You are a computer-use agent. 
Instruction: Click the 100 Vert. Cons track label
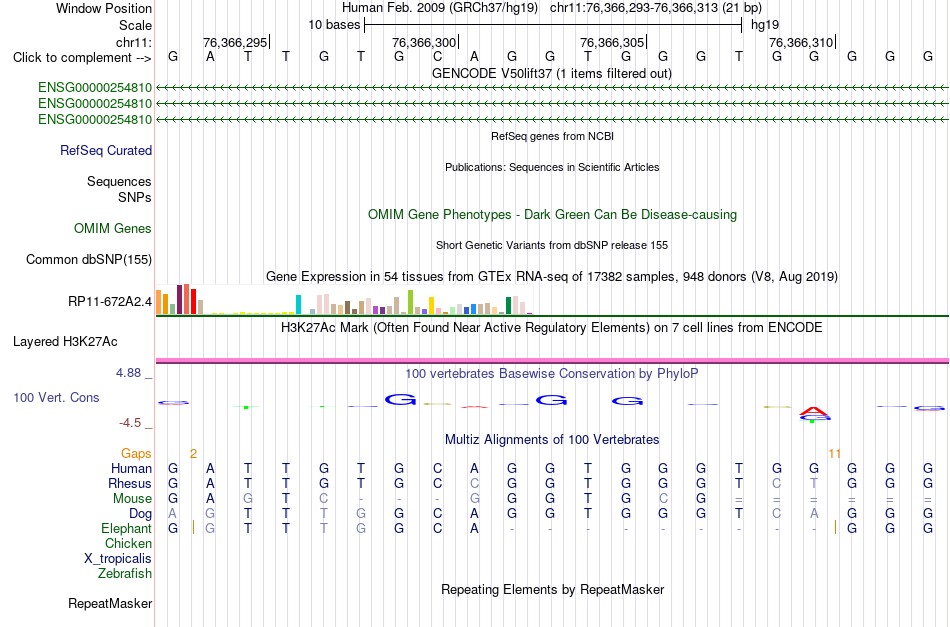point(56,397)
